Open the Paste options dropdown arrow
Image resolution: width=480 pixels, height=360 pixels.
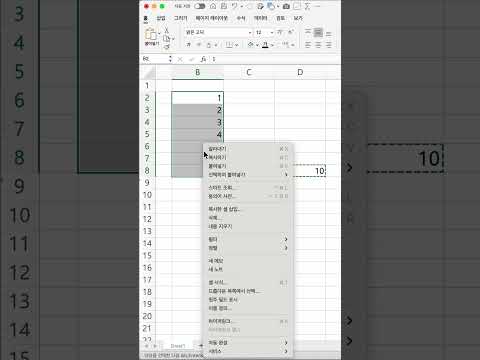(159, 33)
